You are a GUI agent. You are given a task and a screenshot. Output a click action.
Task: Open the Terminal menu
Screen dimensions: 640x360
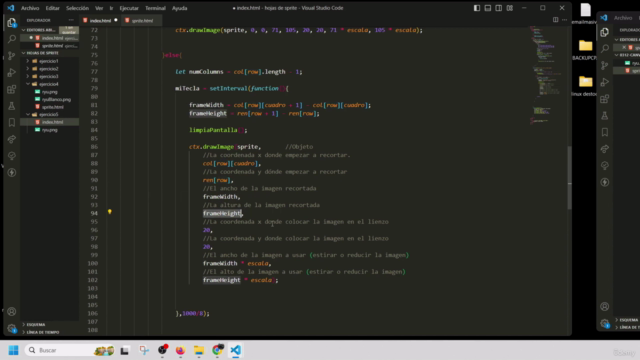(x=155, y=8)
